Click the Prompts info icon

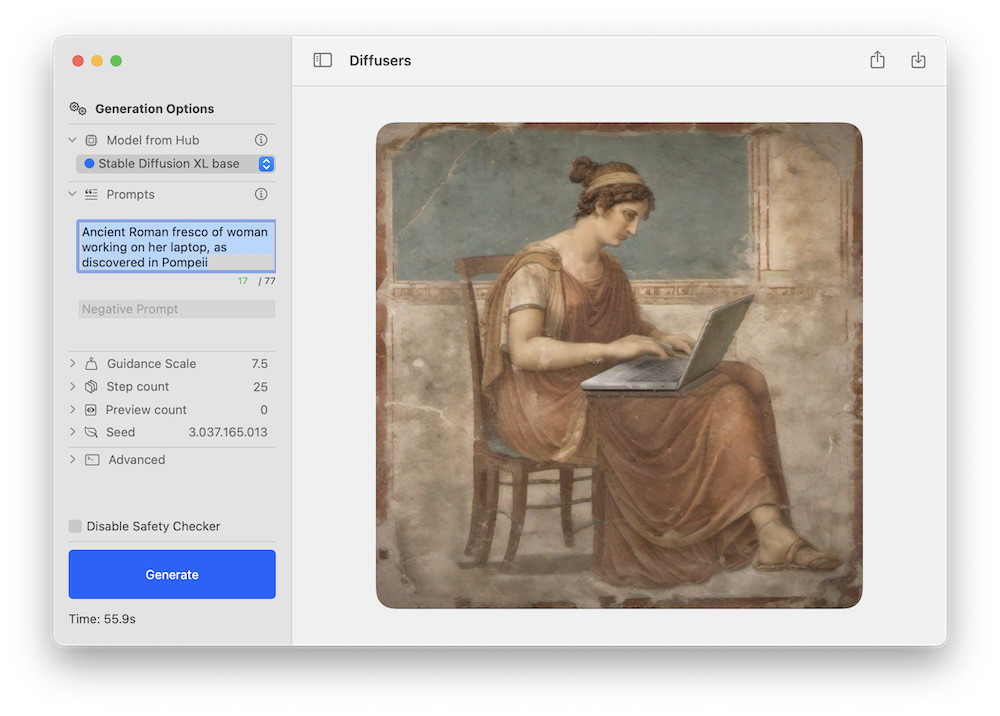(260, 194)
